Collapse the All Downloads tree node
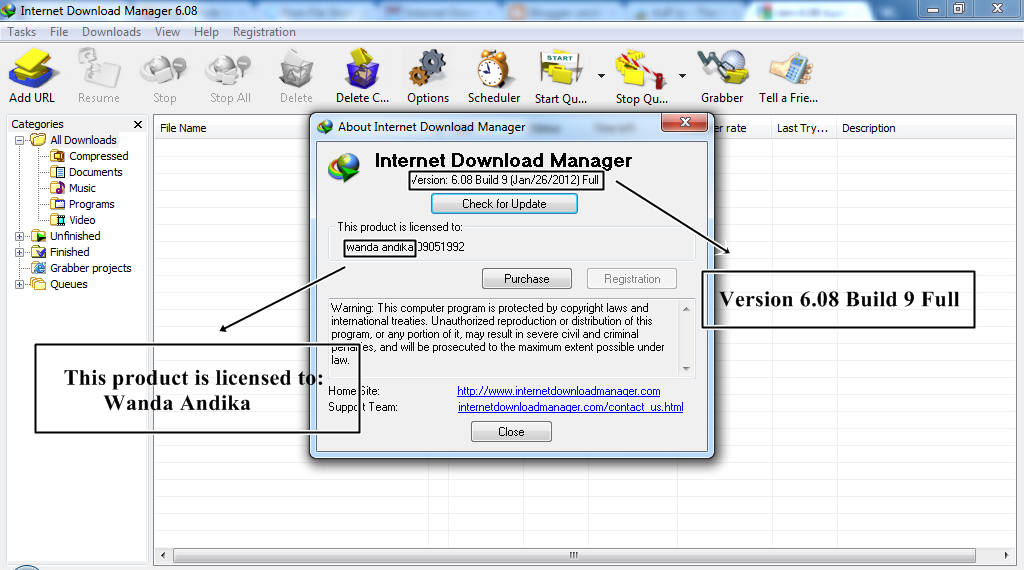The height and width of the screenshot is (570, 1024). tap(20, 140)
